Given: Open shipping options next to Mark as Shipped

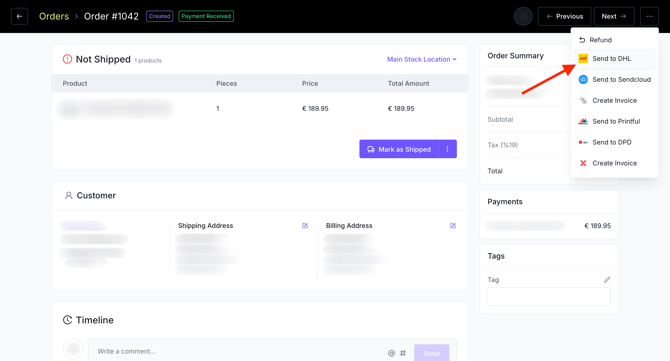Looking at the screenshot, I should point(447,149).
